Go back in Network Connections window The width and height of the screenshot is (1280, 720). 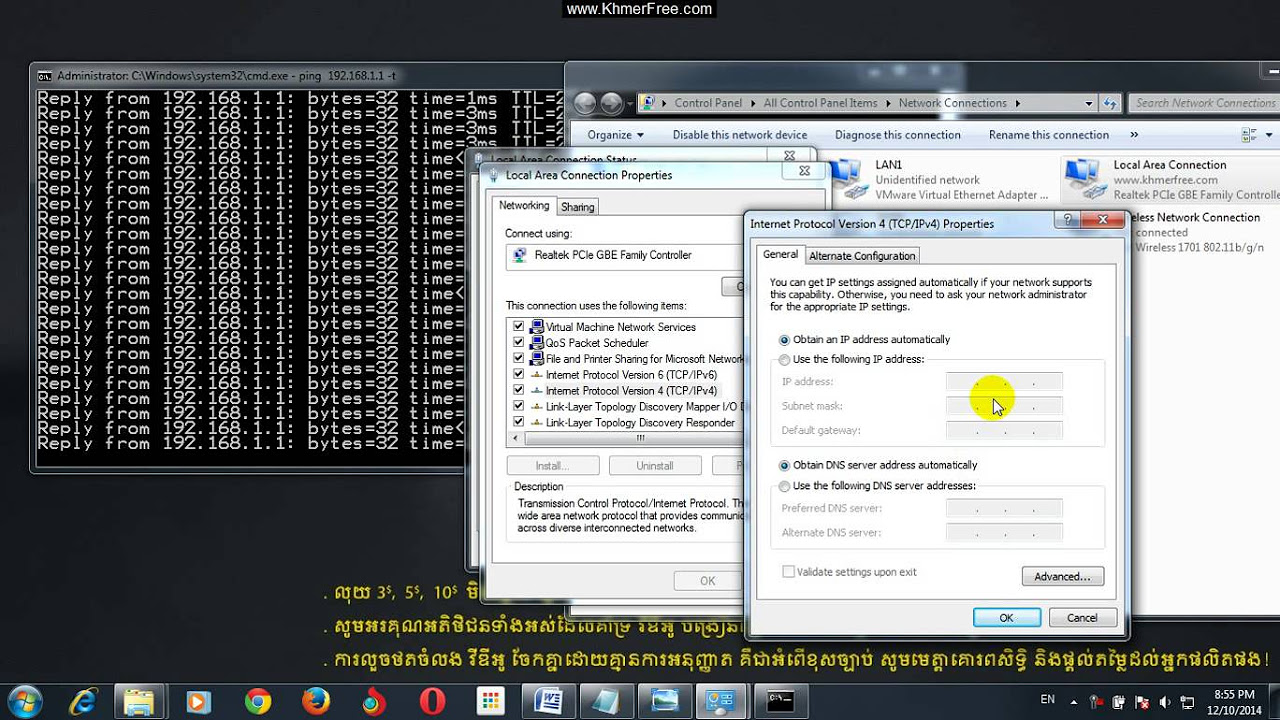585,103
